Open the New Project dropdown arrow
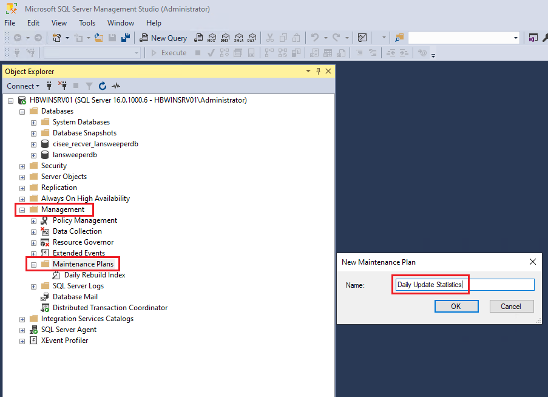Viewport: 548px width, 398px height. [x=67, y=38]
